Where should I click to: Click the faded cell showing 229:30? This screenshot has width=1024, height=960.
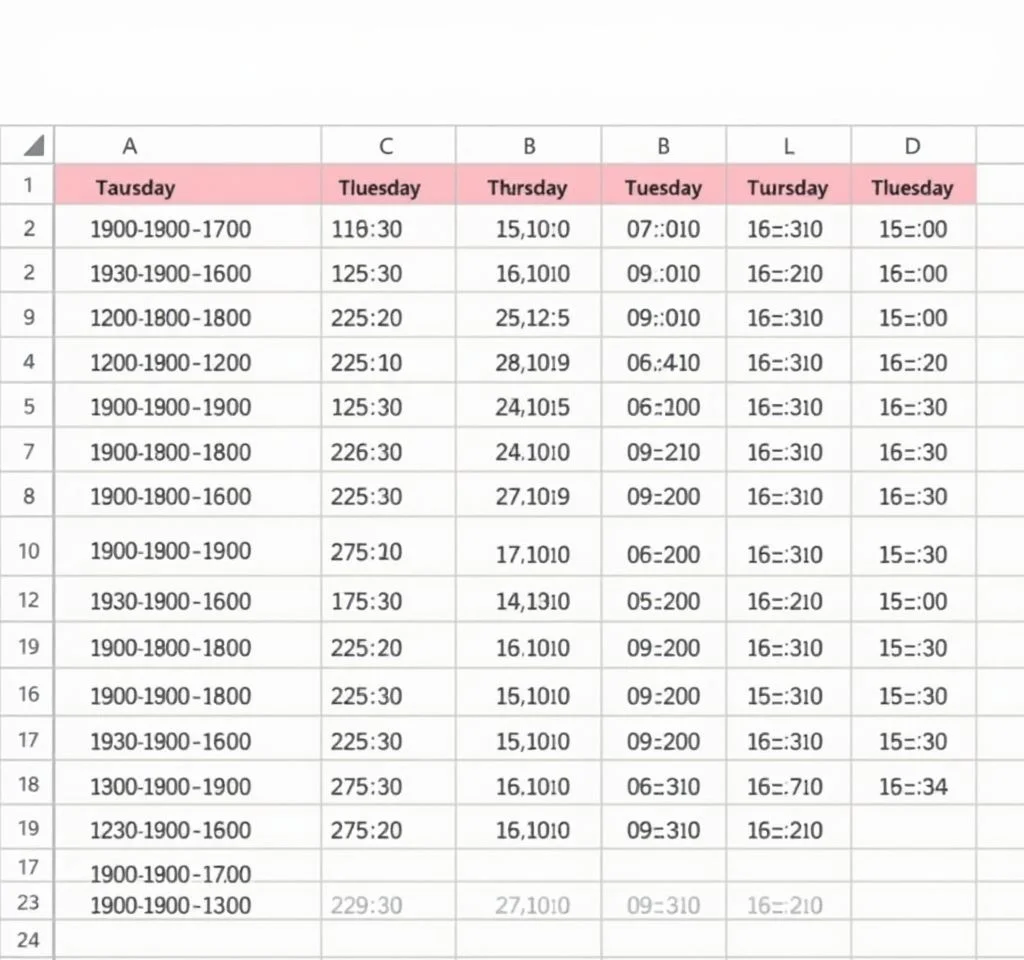click(366, 906)
